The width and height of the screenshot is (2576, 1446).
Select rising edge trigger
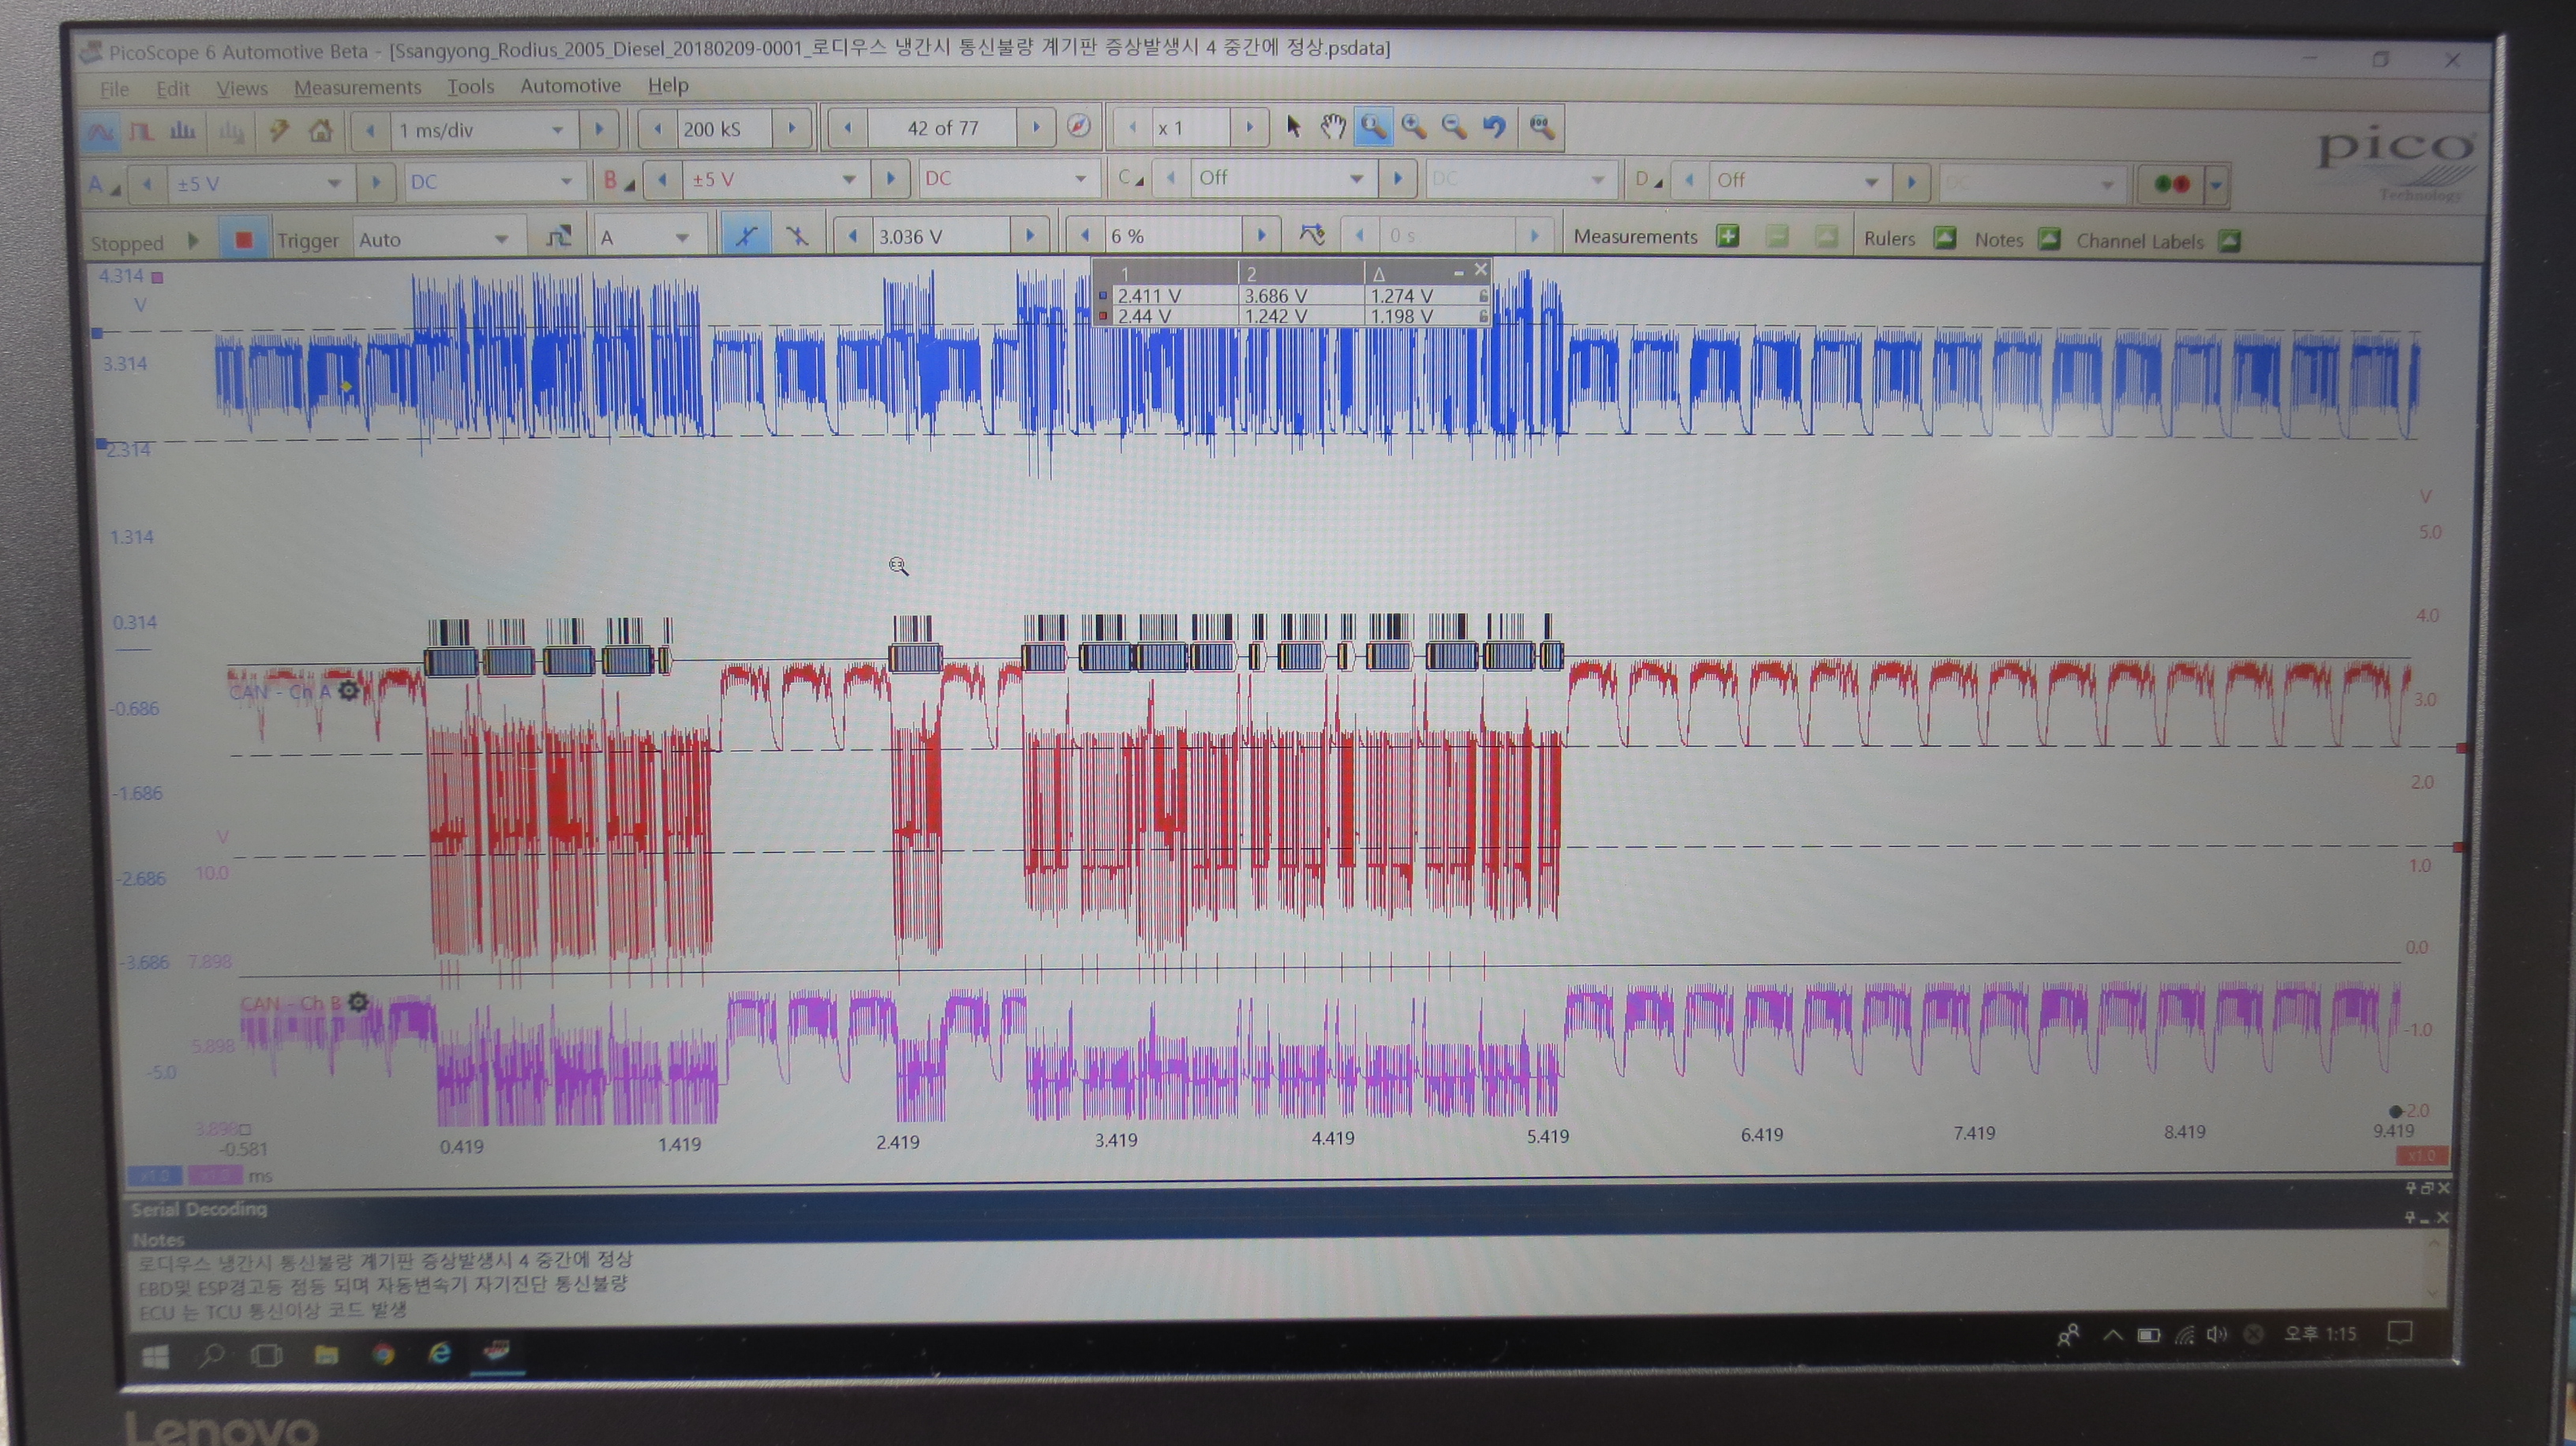[x=745, y=236]
